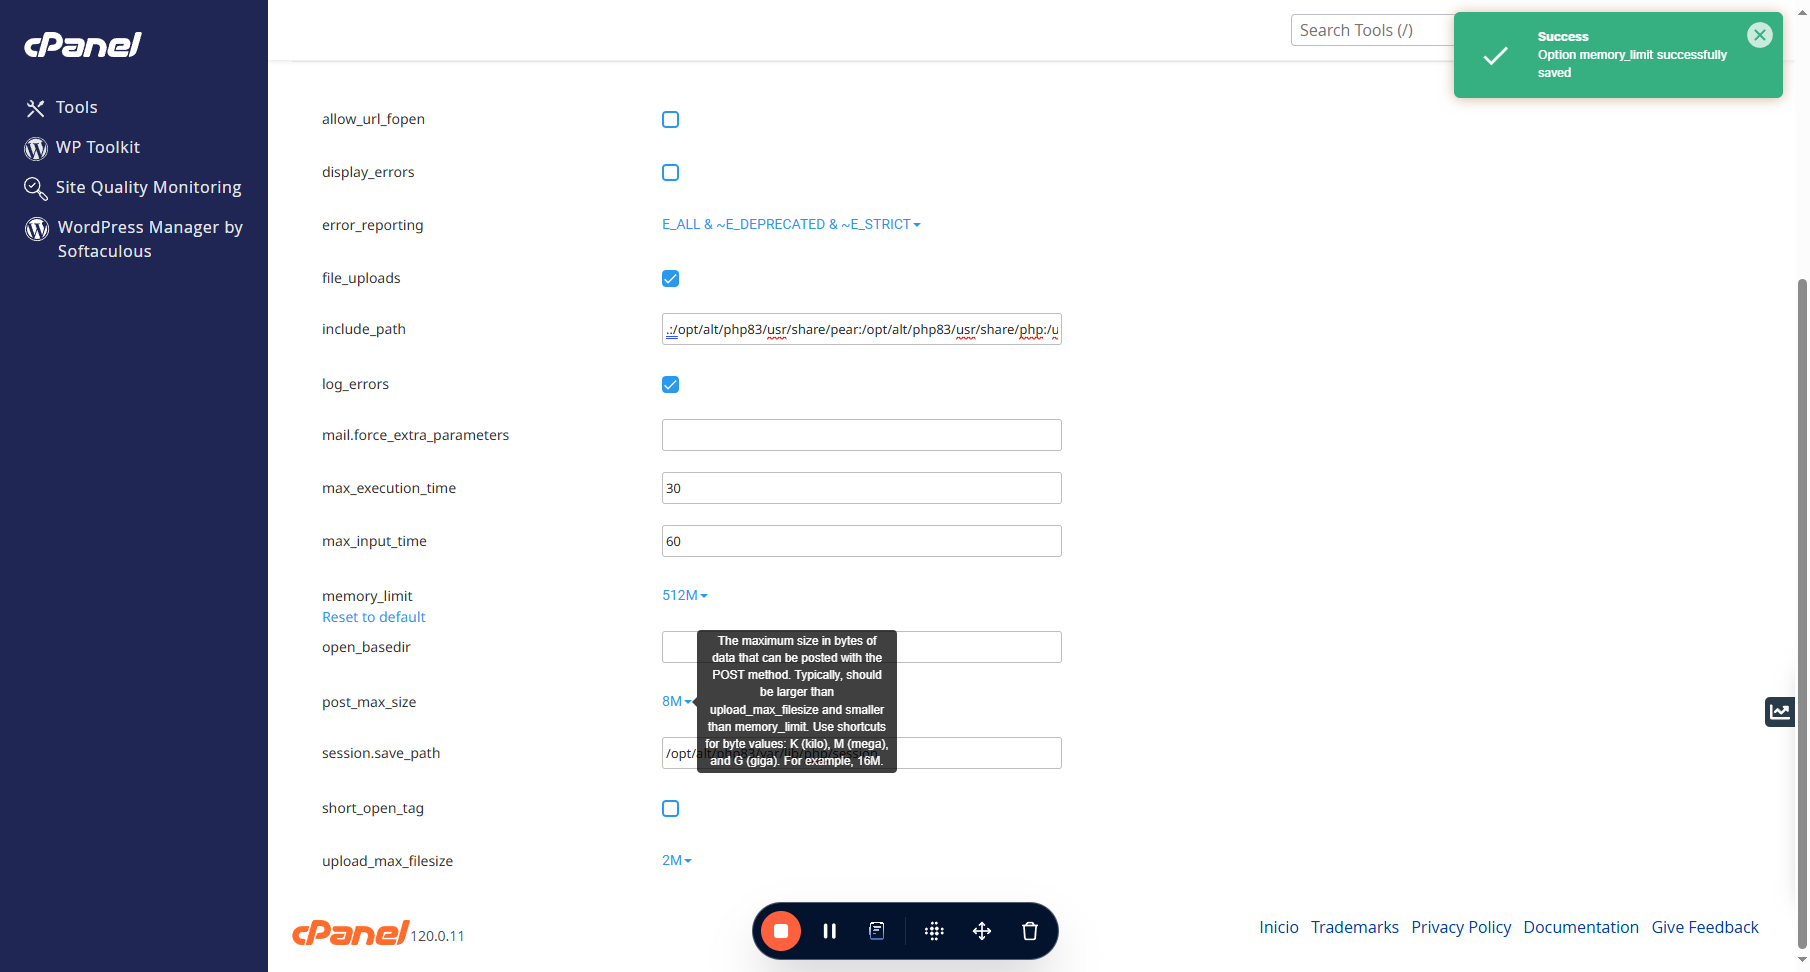Uncheck the file_uploads checkbox
Viewport: 1810px width, 972px height.
point(670,279)
